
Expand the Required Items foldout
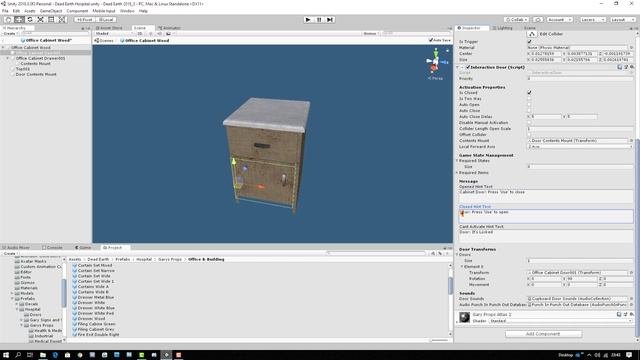(457, 173)
